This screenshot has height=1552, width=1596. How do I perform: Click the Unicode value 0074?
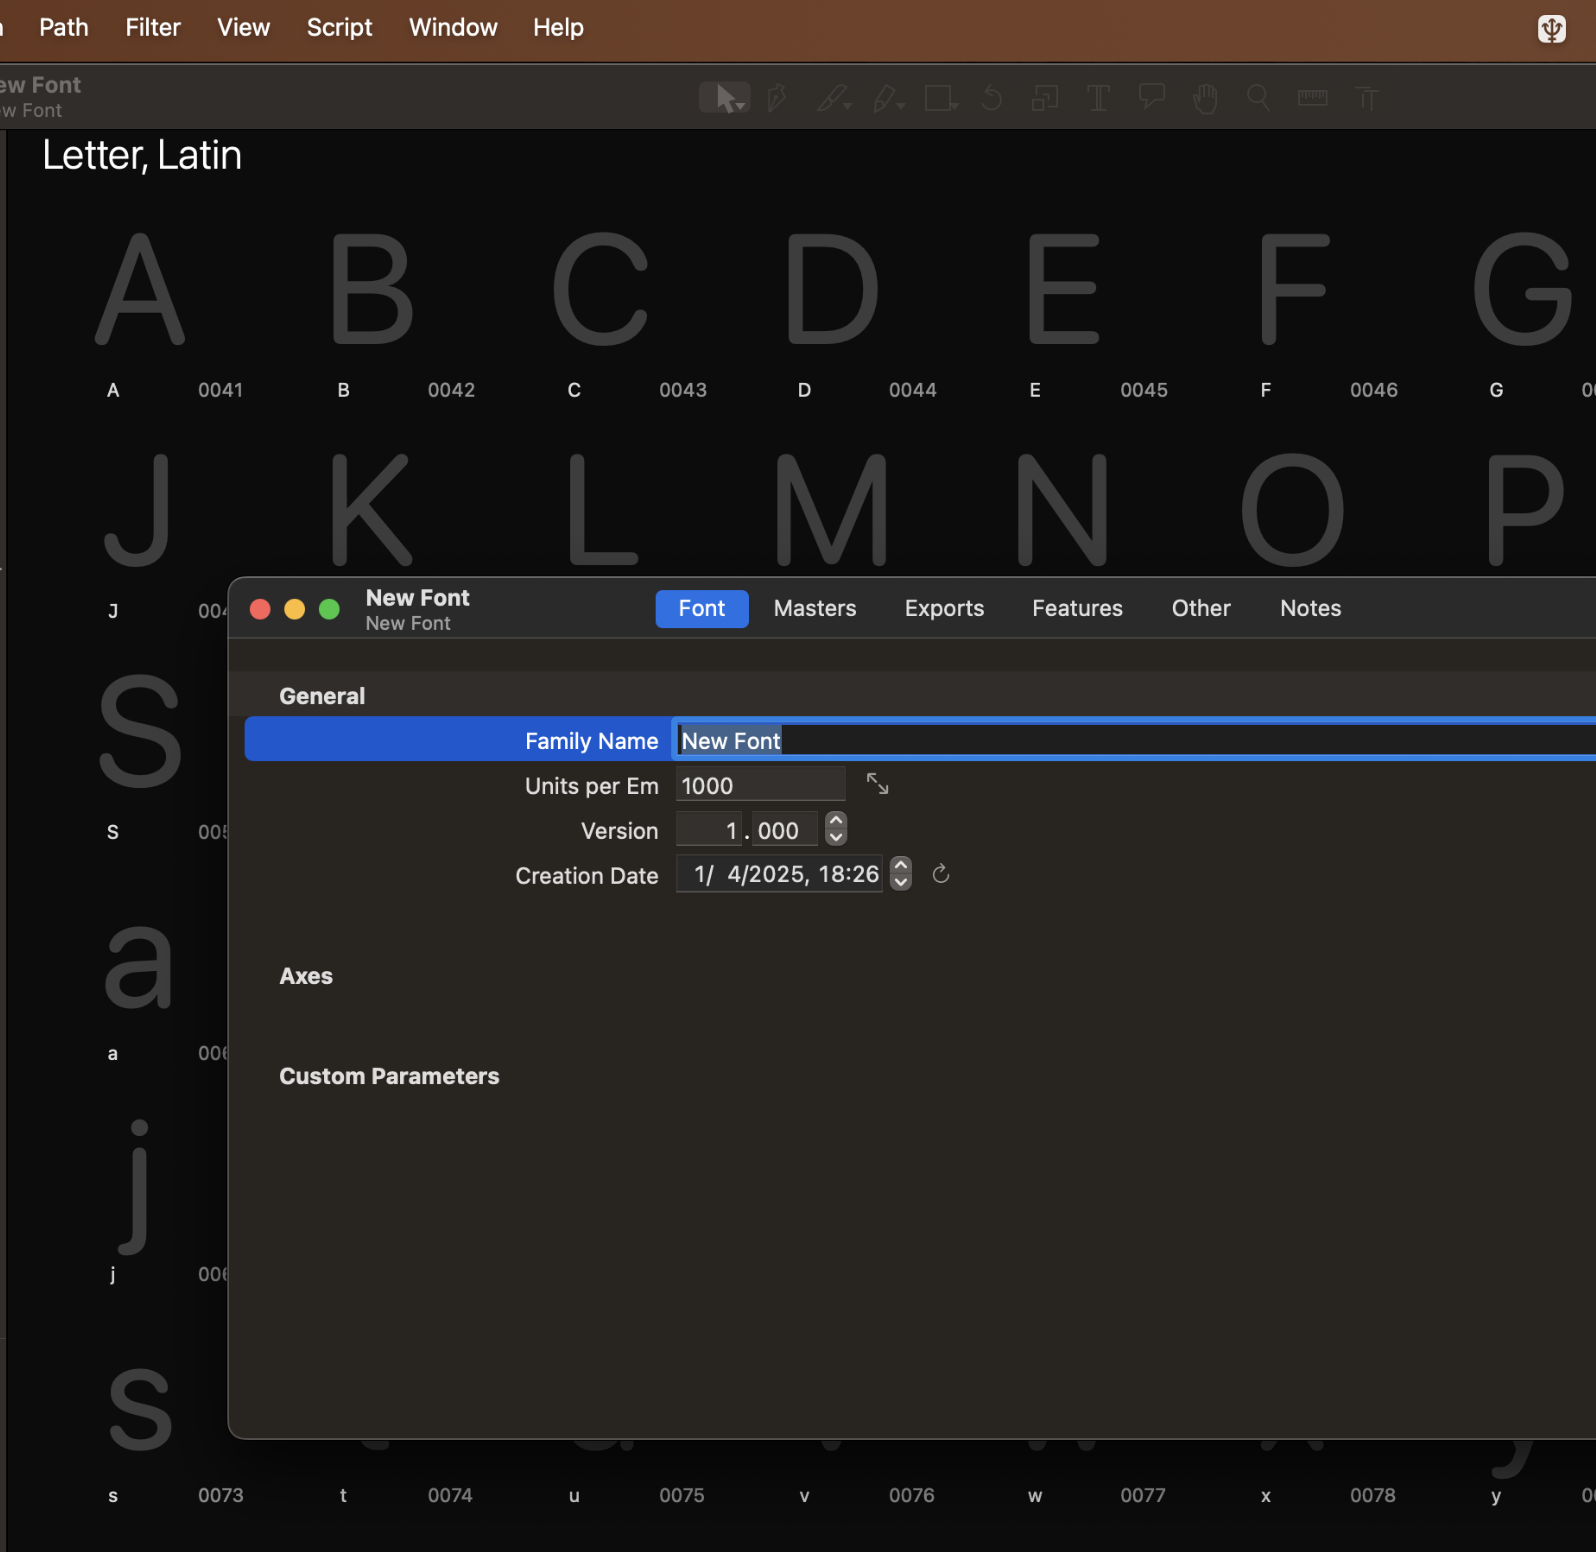pos(450,1495)
